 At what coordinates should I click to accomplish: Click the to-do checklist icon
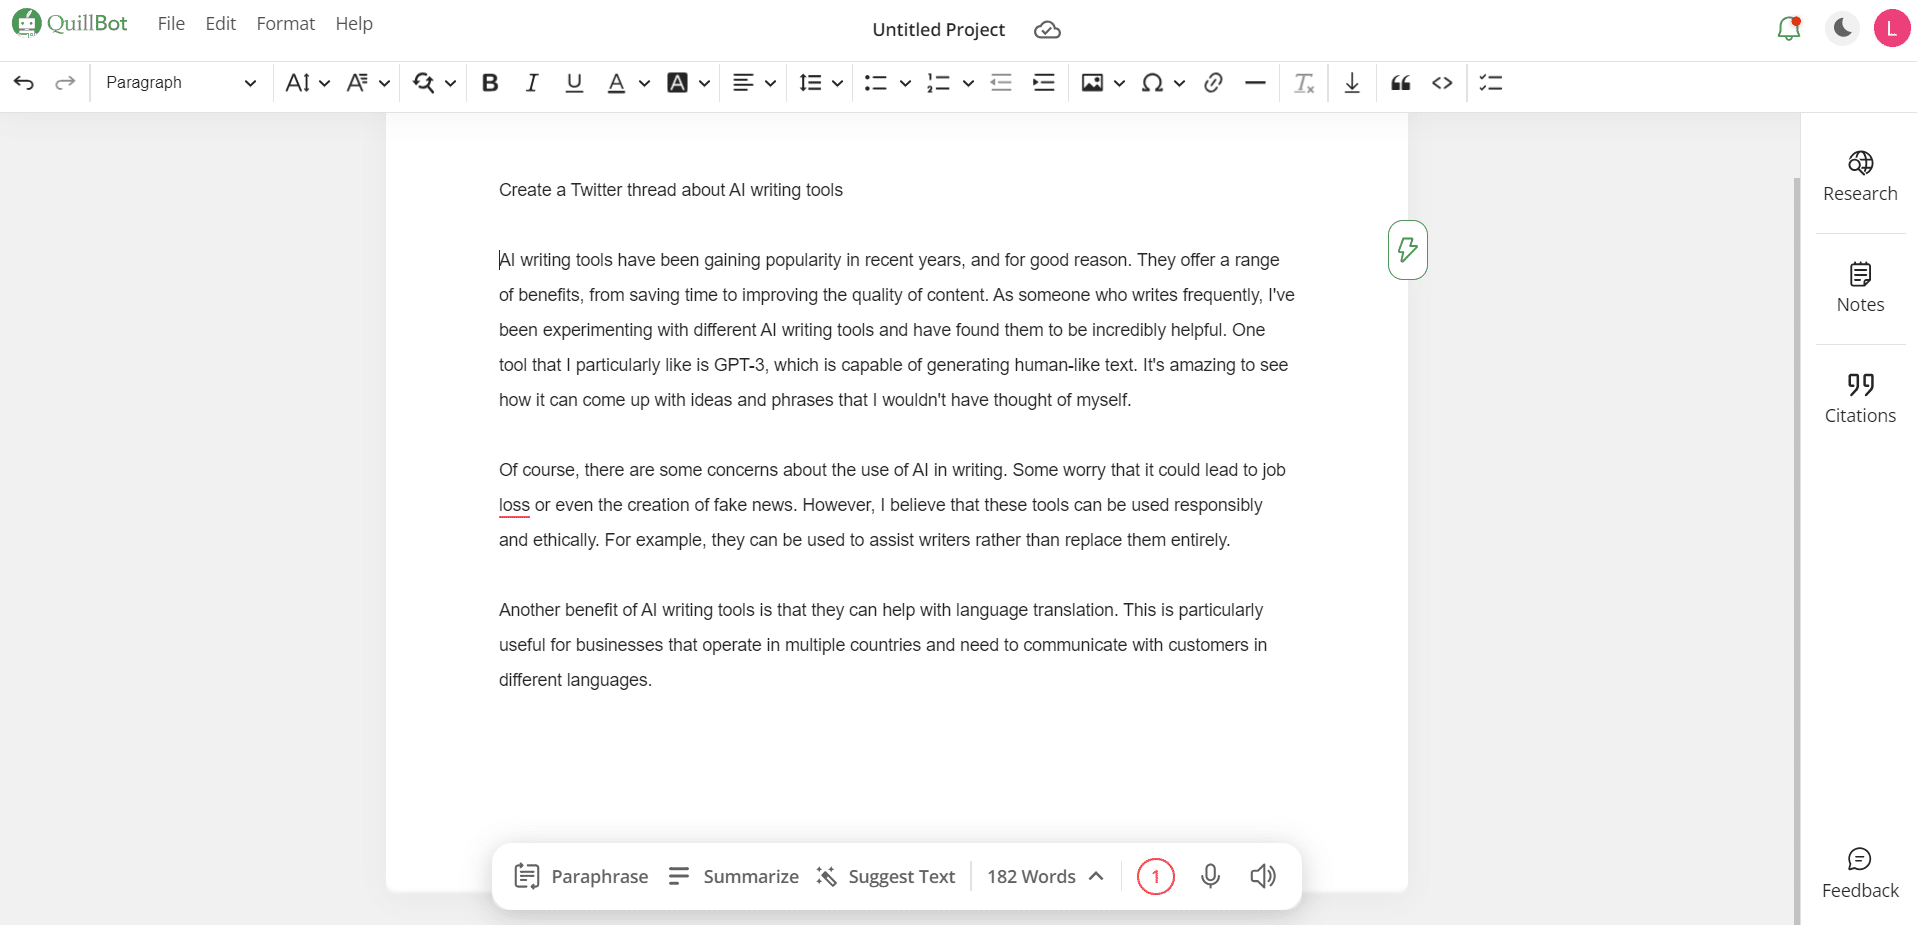(1491, 83)
